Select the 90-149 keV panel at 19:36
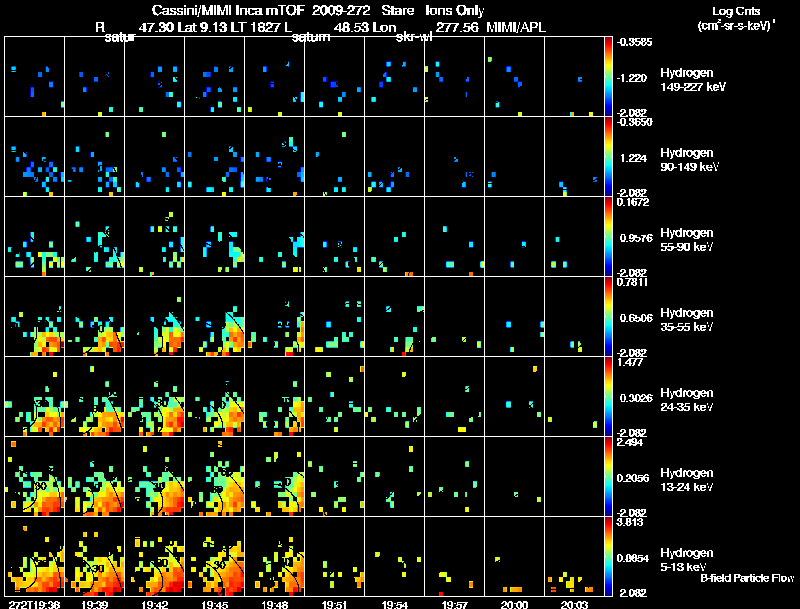This screenshot has height=609, width=800. (35, 157)
